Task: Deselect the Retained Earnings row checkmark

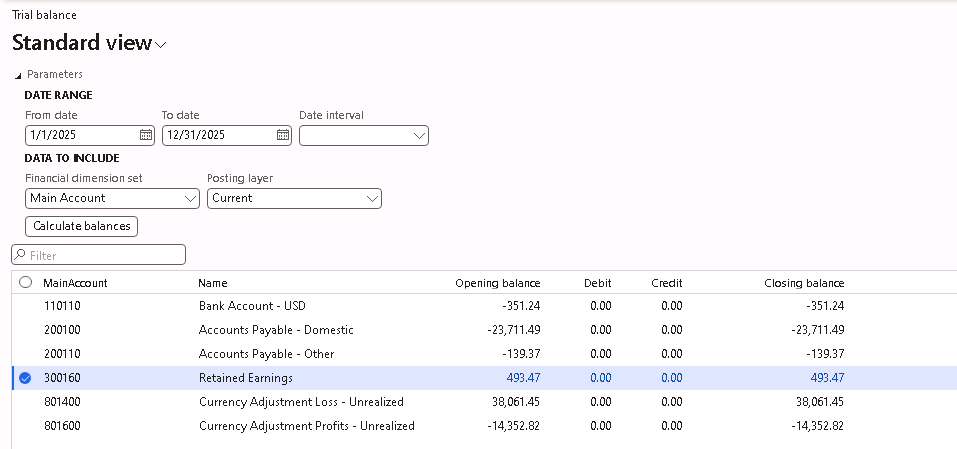Action: tap(25, 378)
